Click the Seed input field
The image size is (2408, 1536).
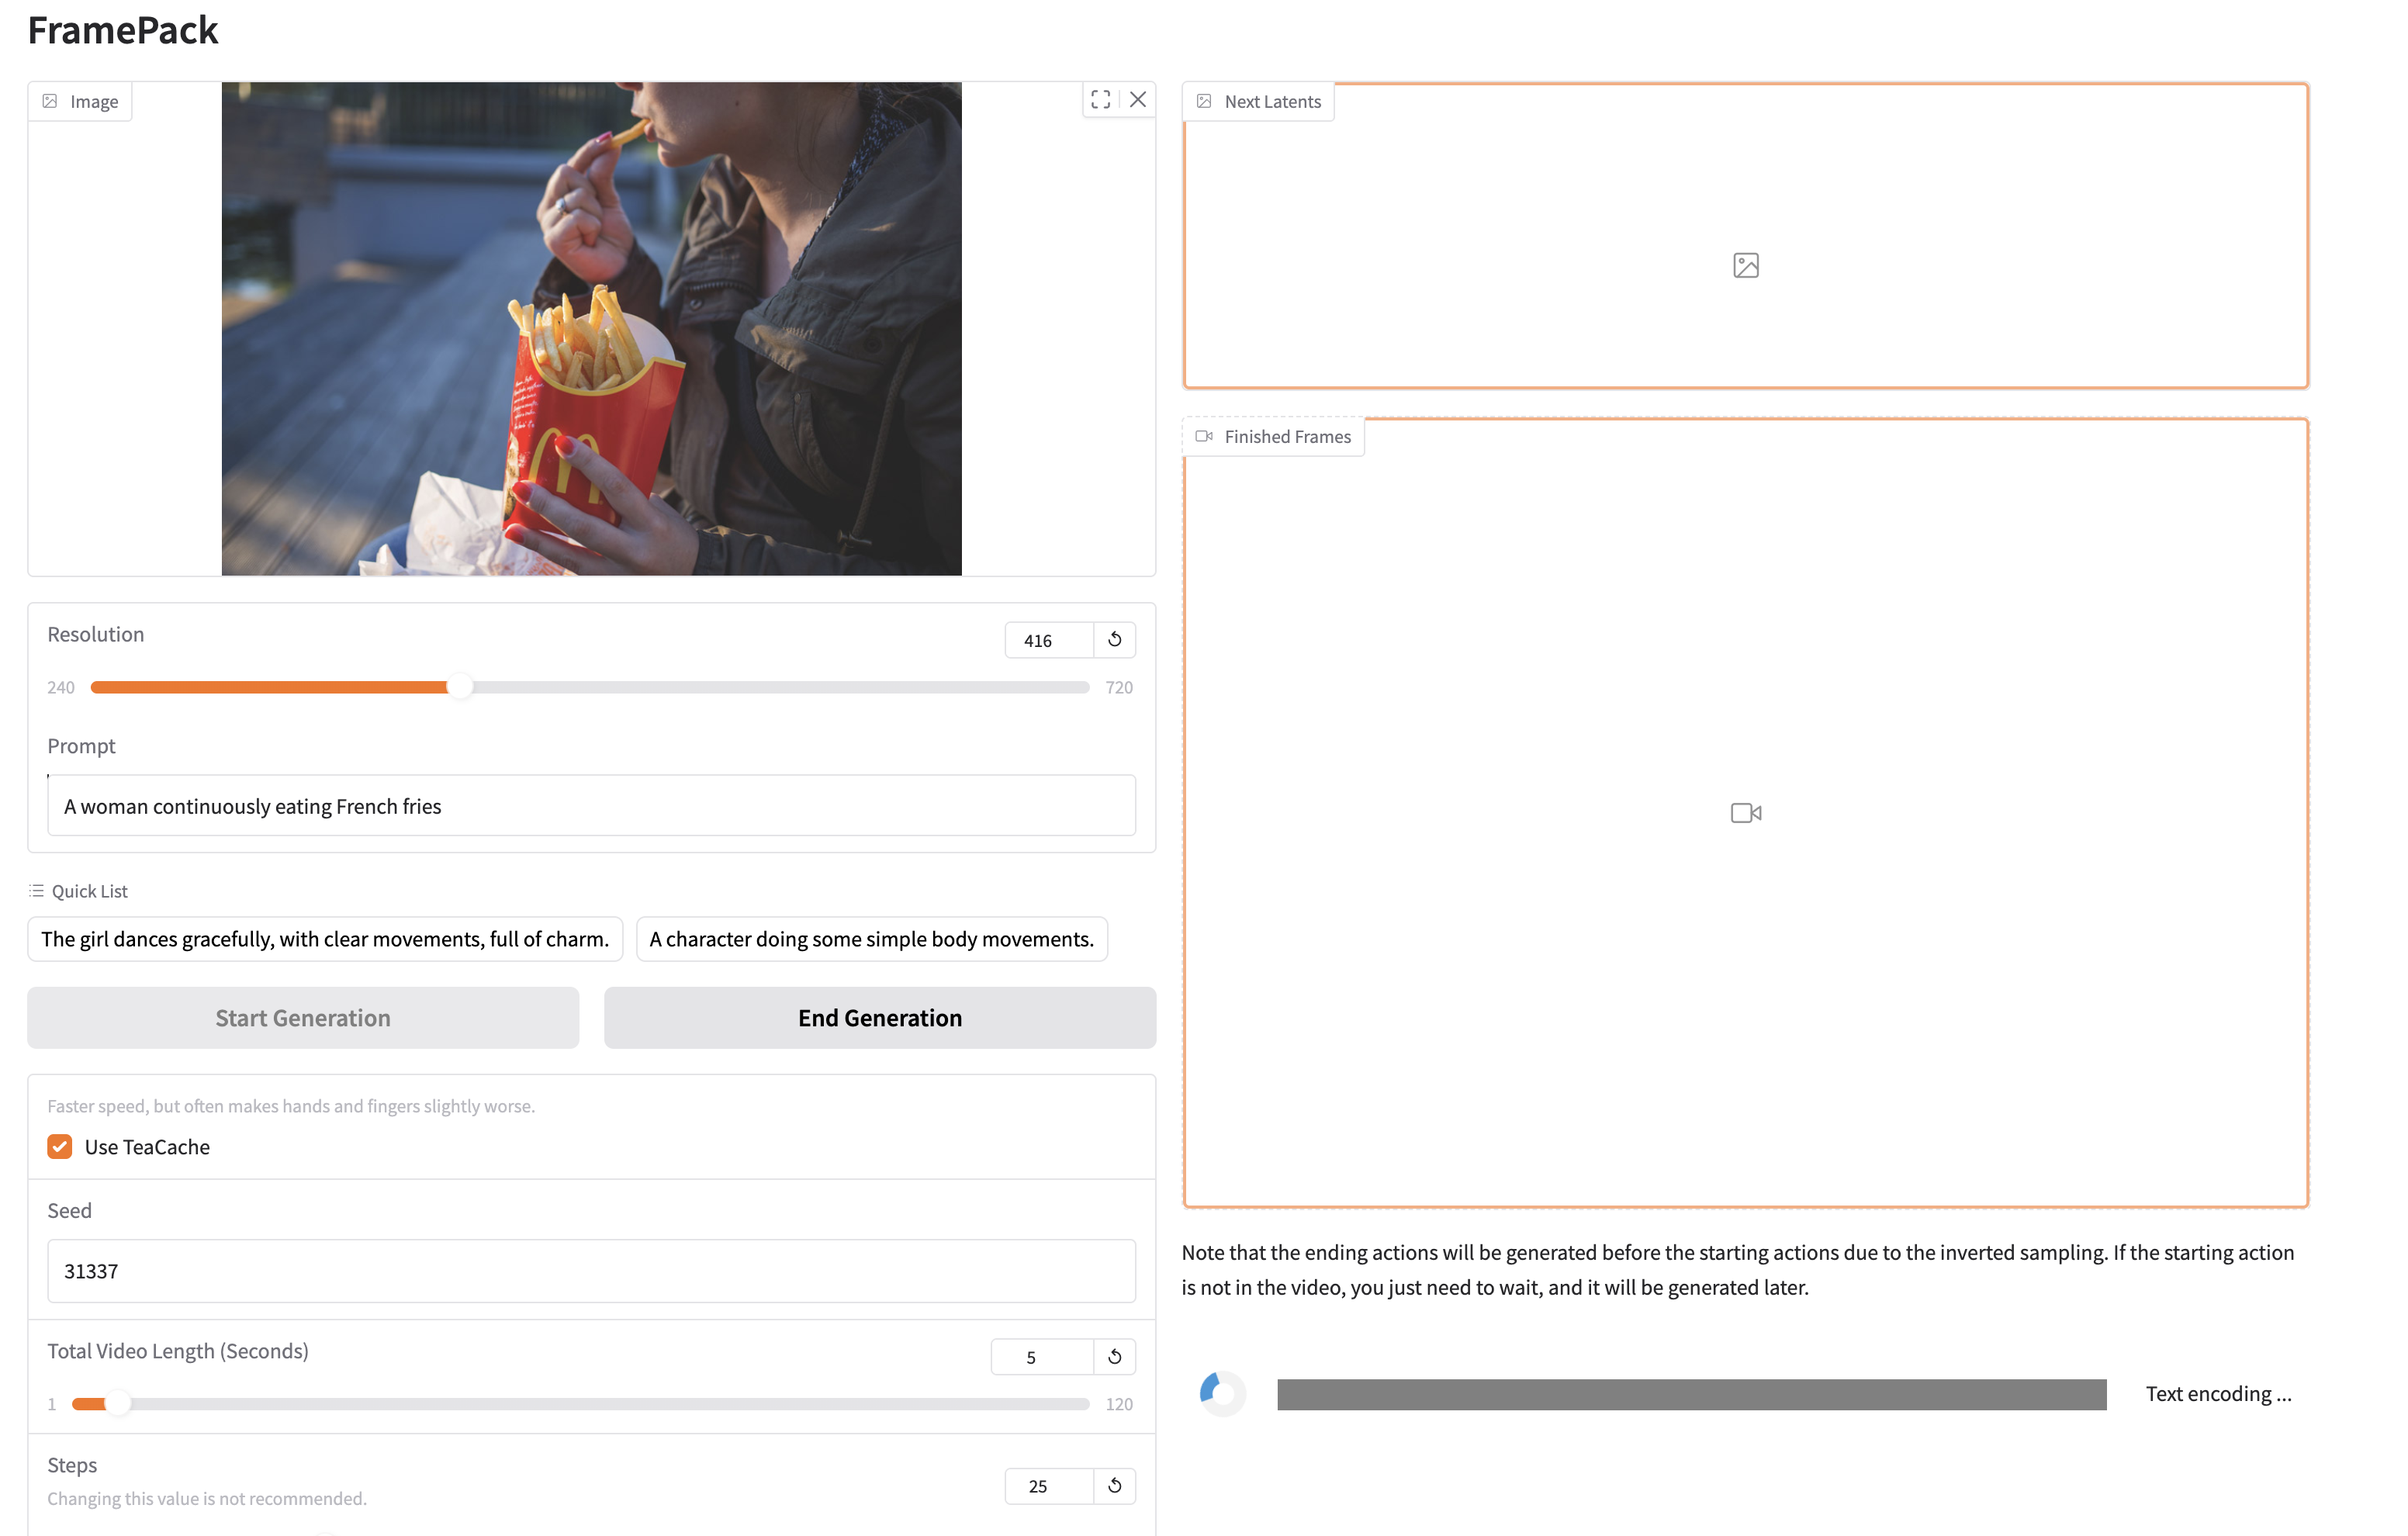[x=591, y=1270]
